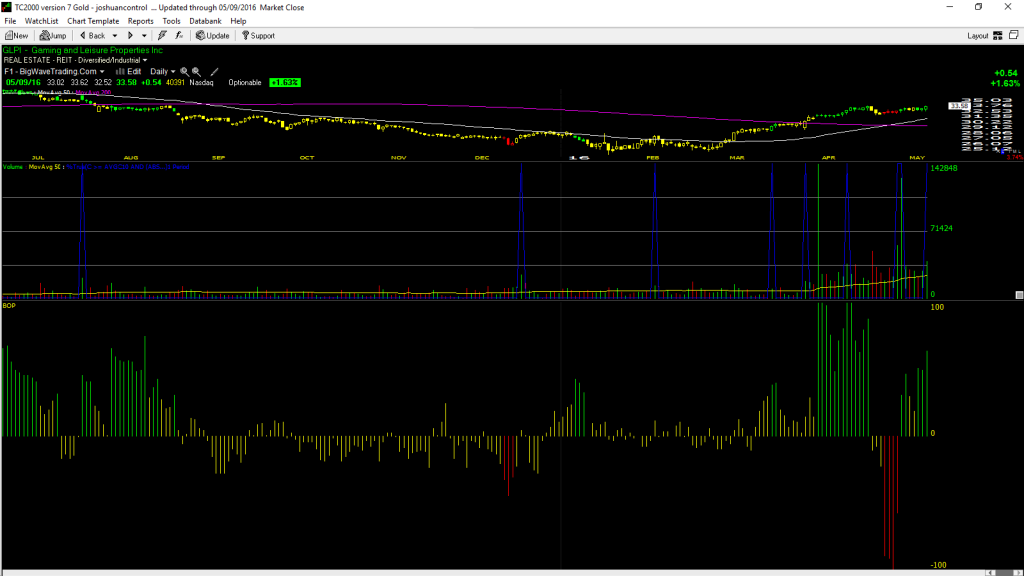The image size is (1024, 576).
Task: Open the fx formula icon
Action: tap(179, 36)
